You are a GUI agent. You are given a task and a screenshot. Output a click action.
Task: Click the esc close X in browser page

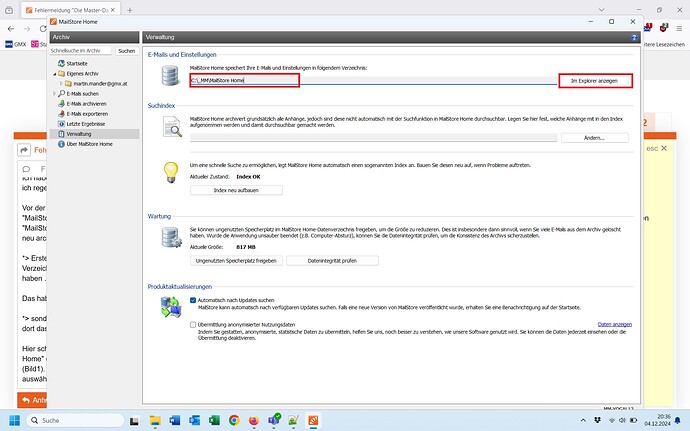pyautogui.click(x=664, y=148)
